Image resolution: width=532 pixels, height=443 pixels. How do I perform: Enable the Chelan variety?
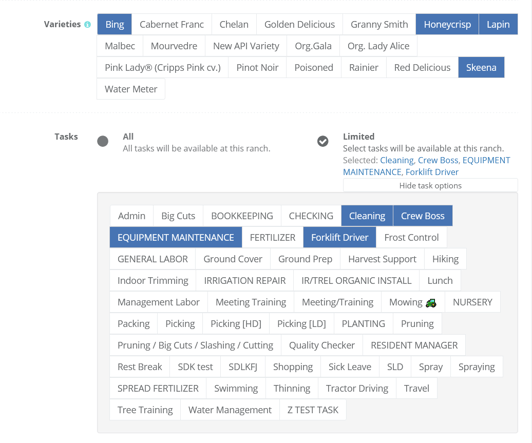234,24
